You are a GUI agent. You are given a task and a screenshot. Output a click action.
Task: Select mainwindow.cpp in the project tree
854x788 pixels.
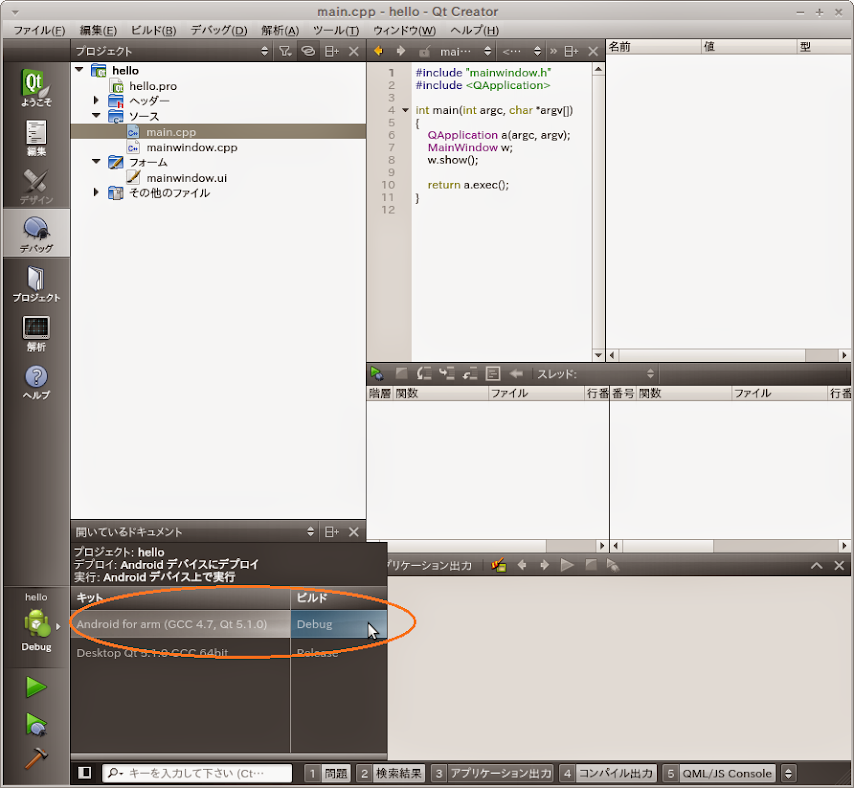click(192, 147)
